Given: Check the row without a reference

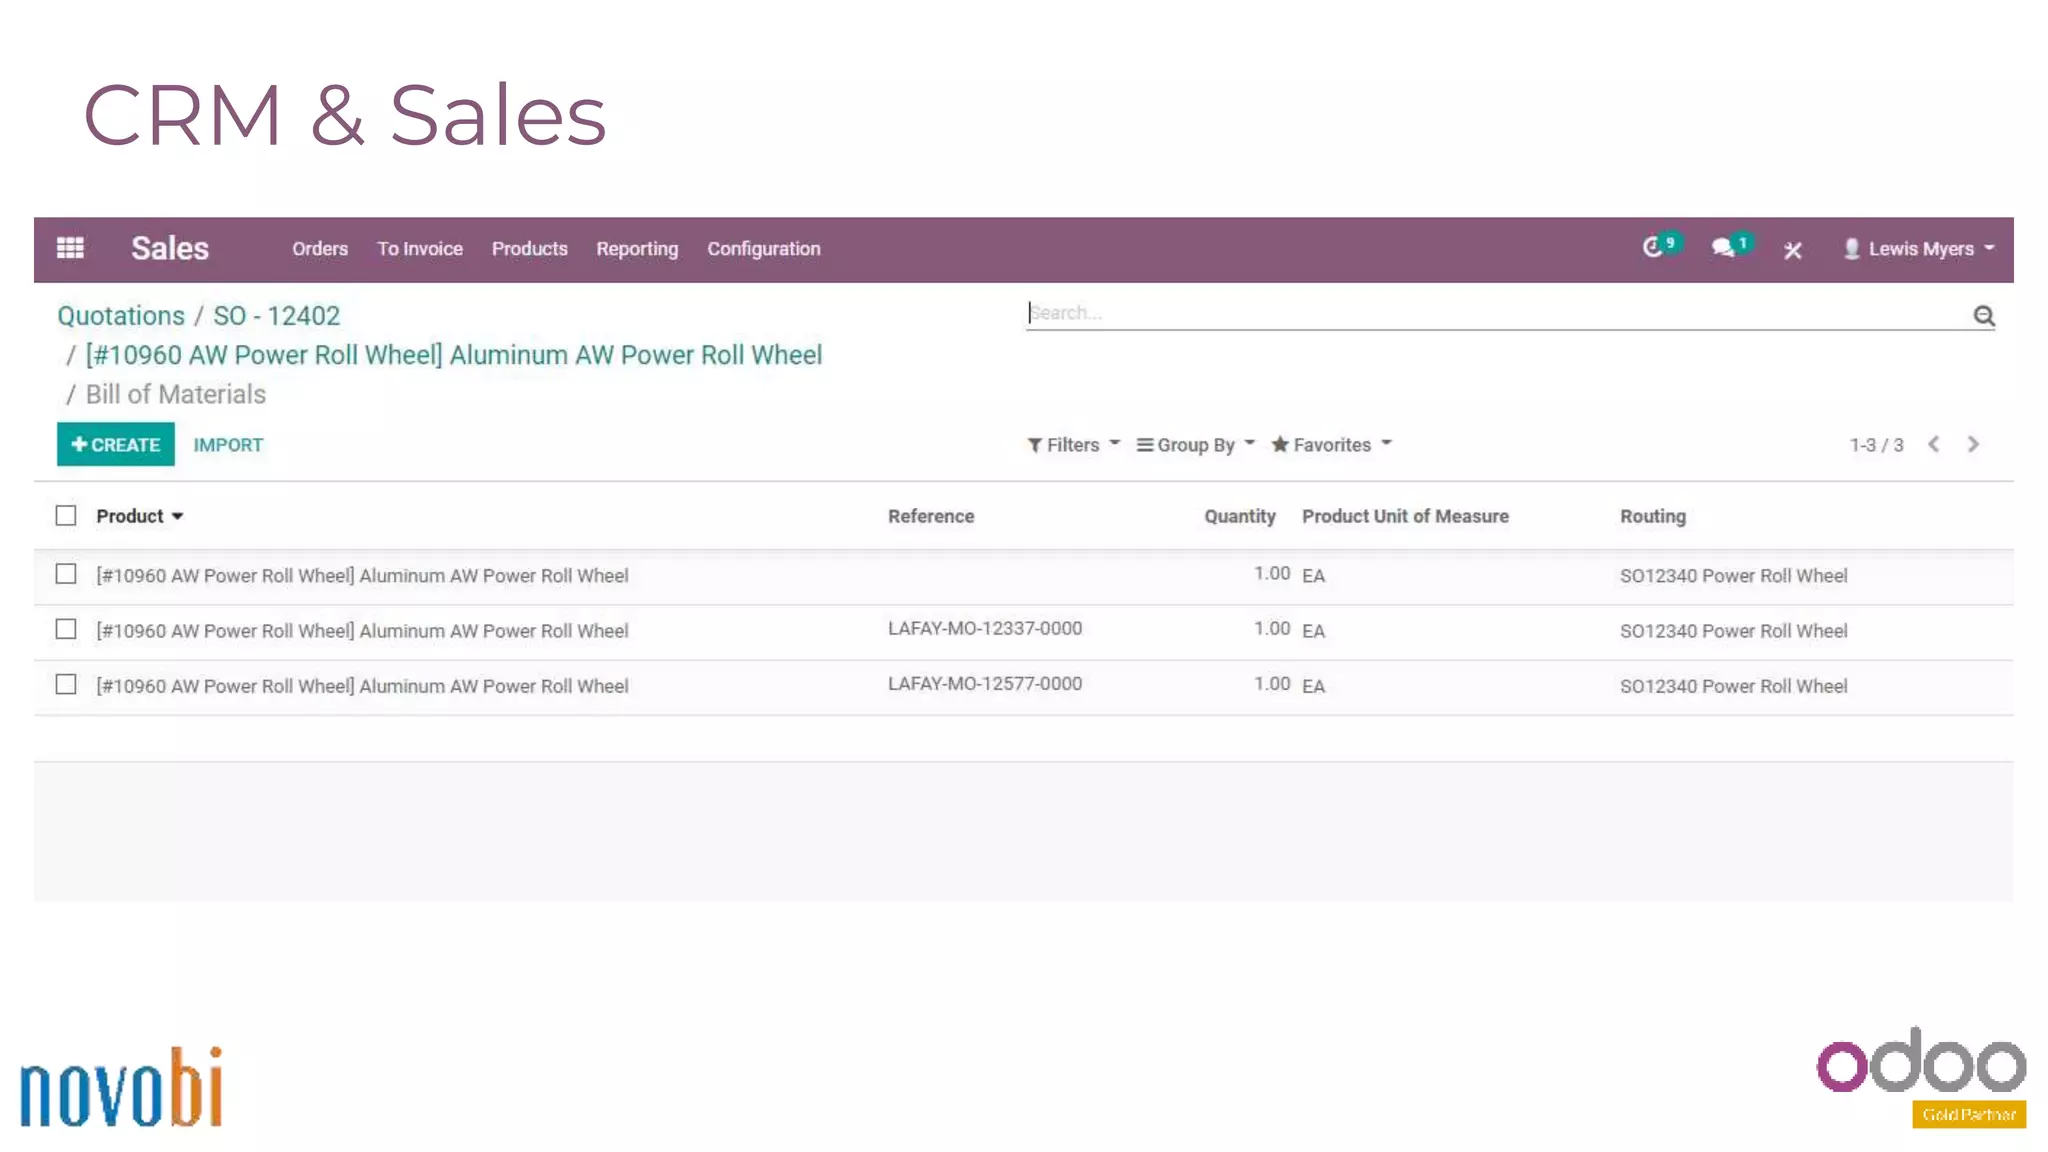Looking at the screenshot, I should (66, 574).
